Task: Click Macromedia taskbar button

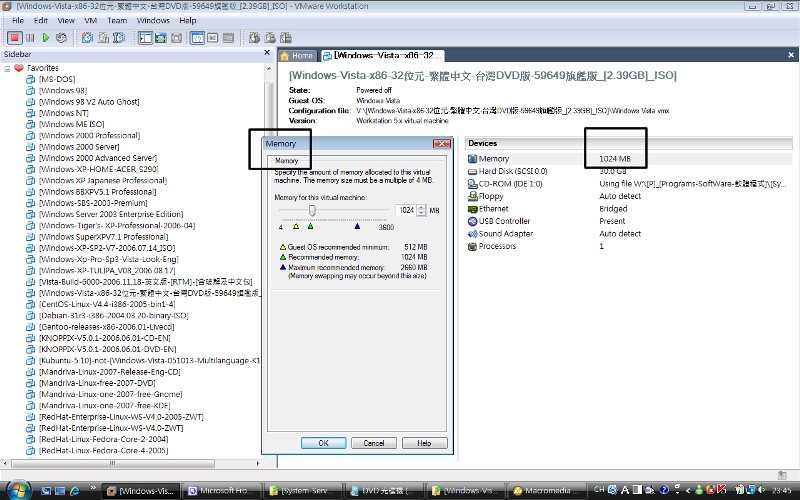Action: coord(547,491)
